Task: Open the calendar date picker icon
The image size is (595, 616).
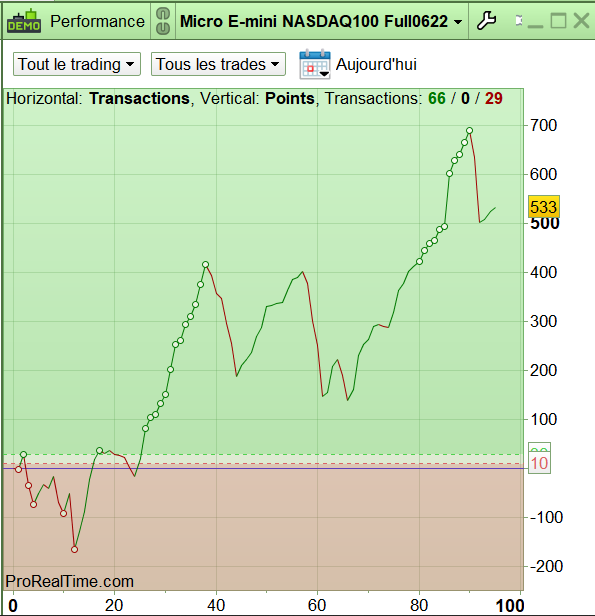Action: point(315,64)
